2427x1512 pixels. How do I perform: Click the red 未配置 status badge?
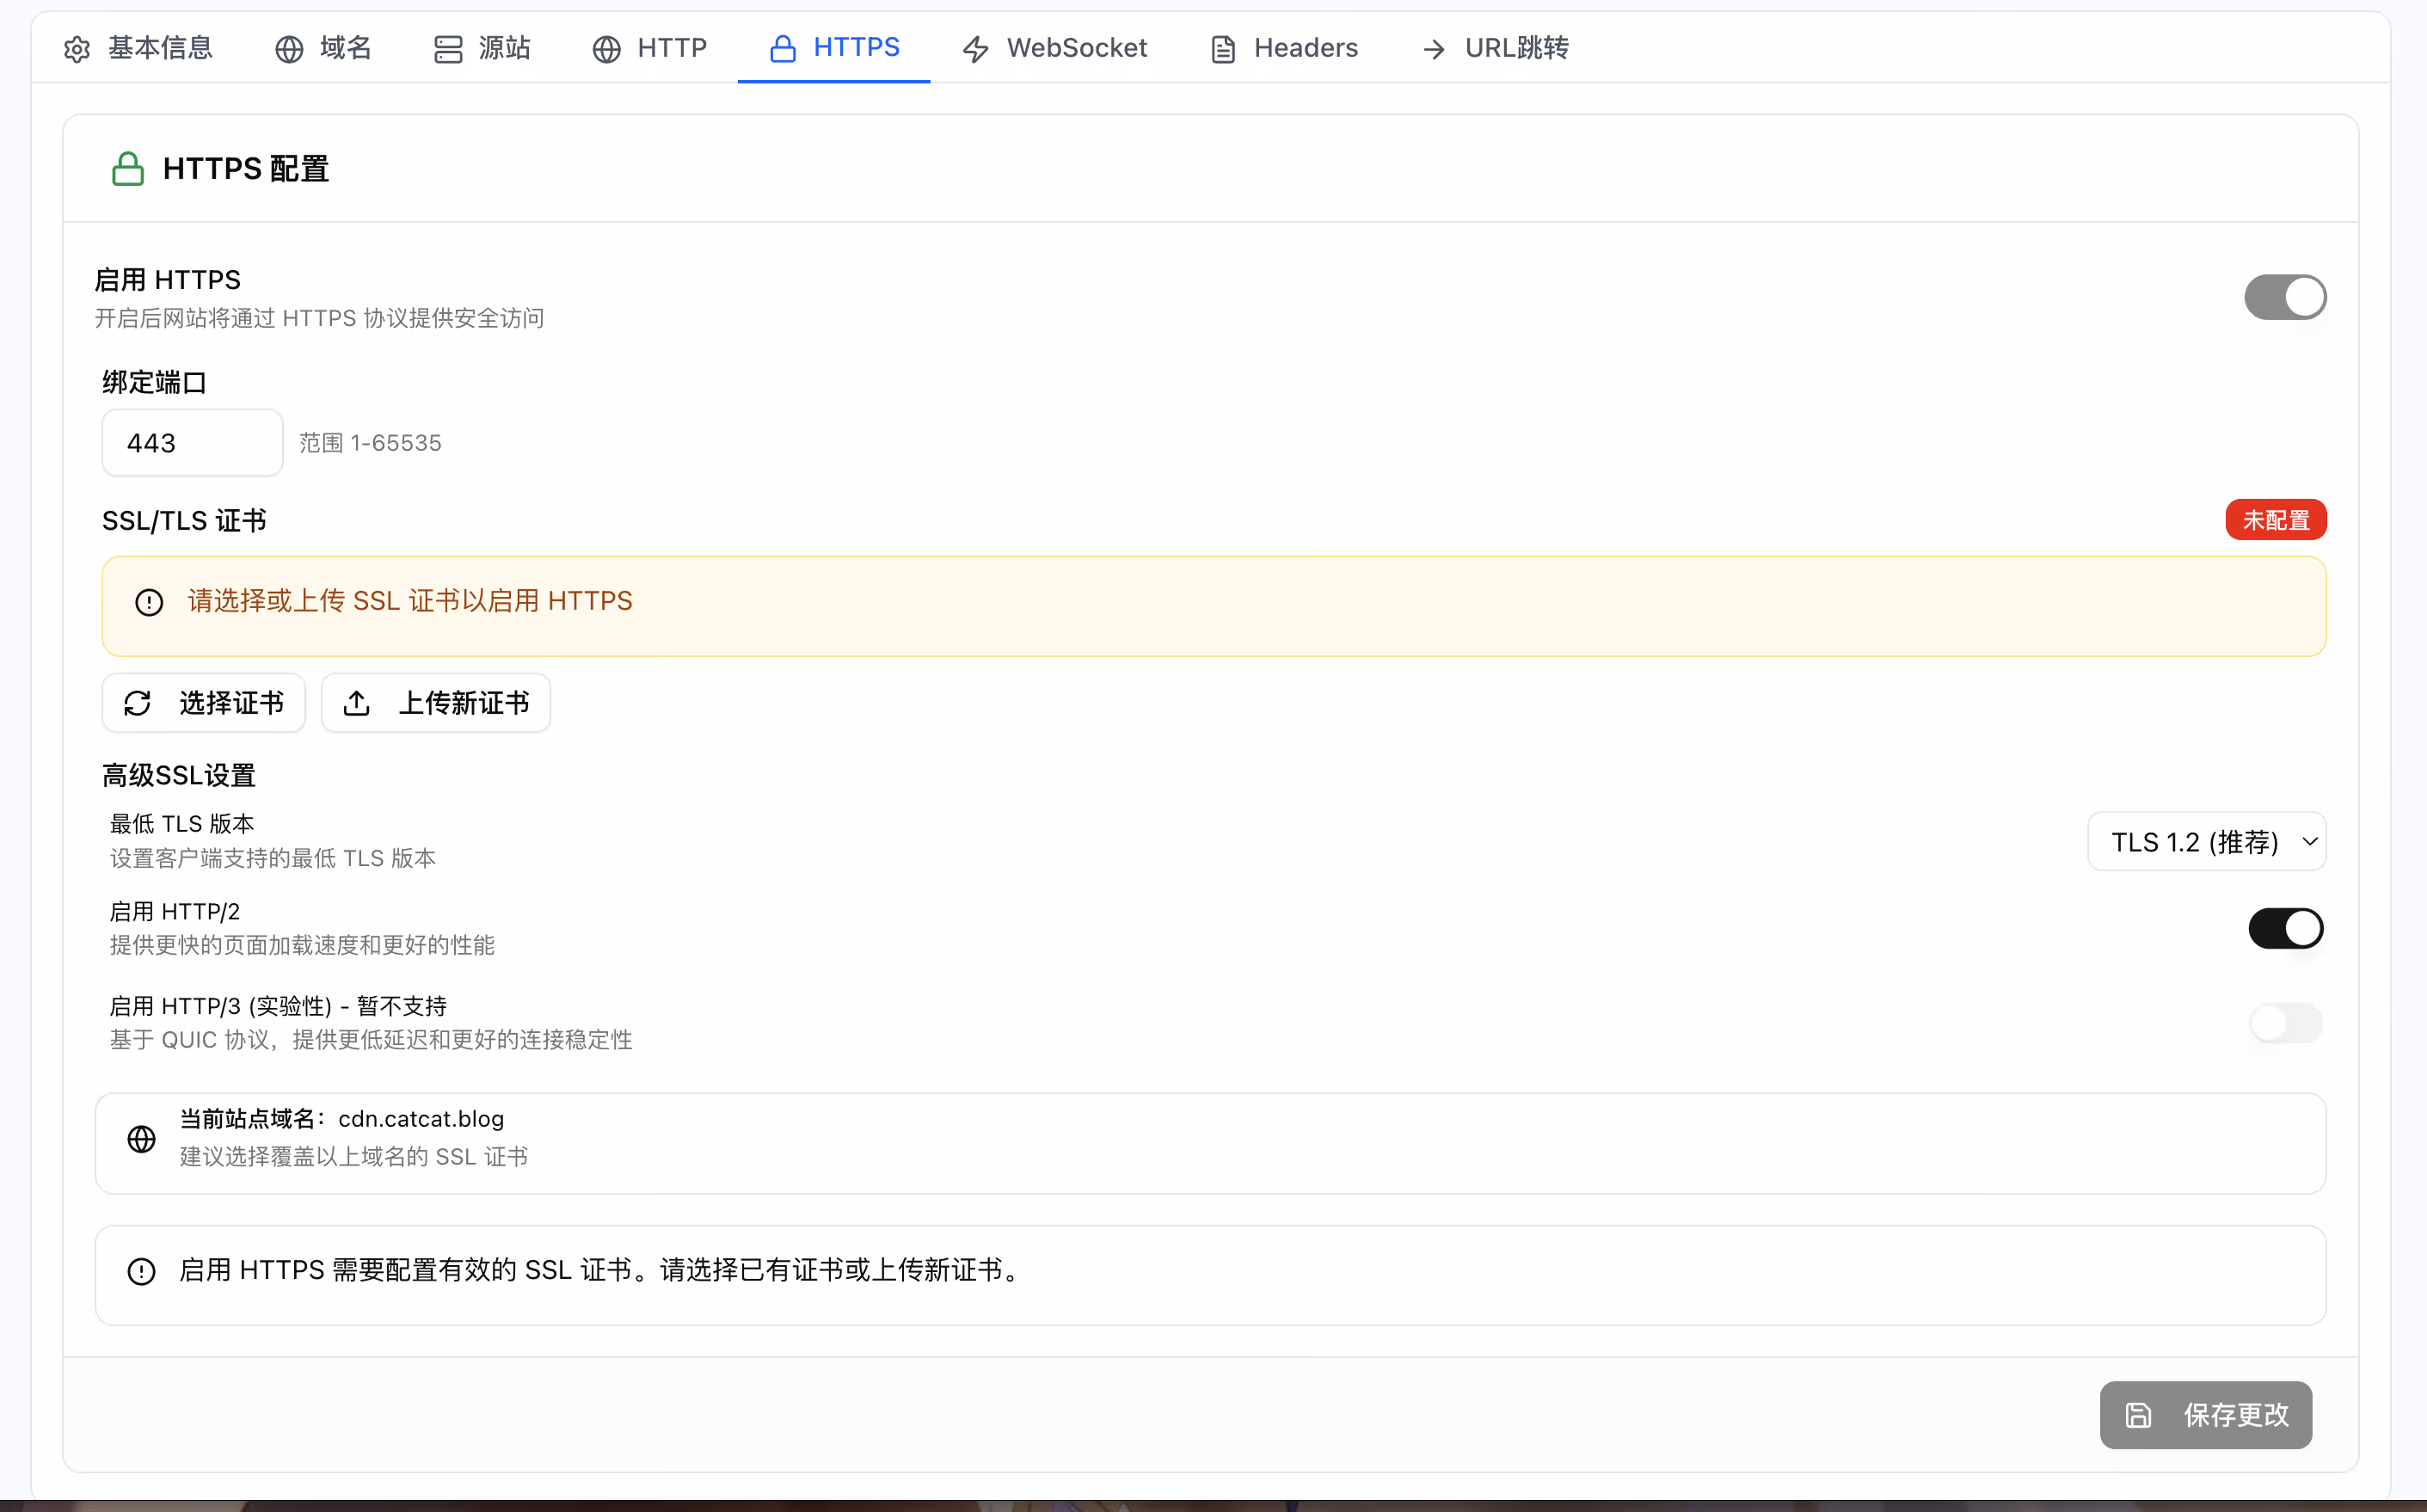point(2276,520)
